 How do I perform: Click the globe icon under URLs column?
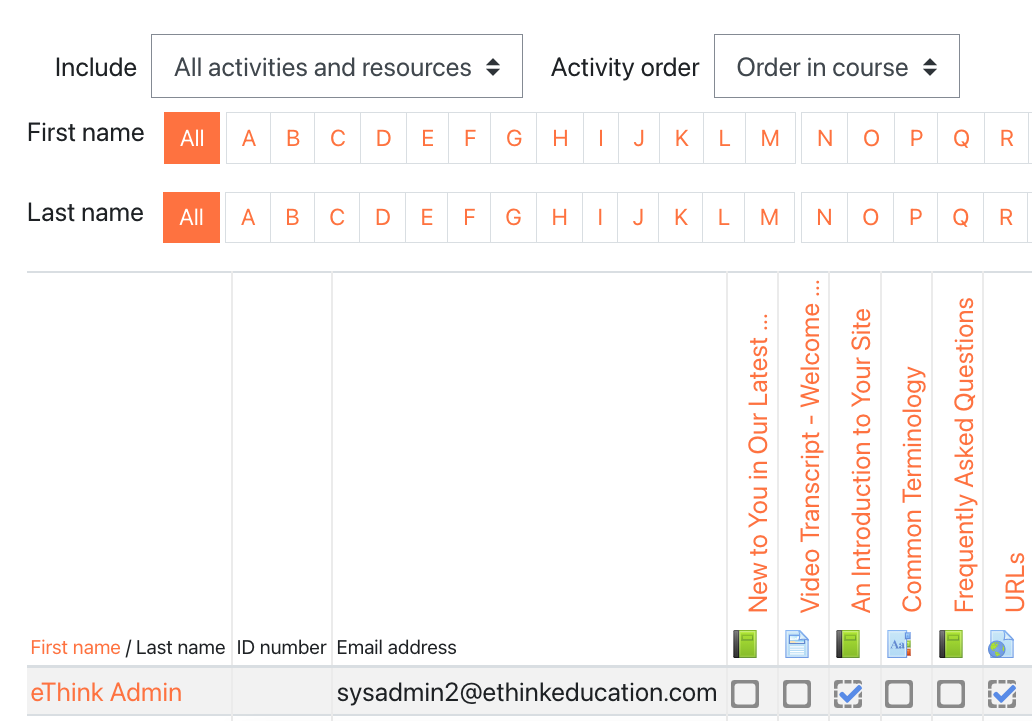coord(1001,644)
